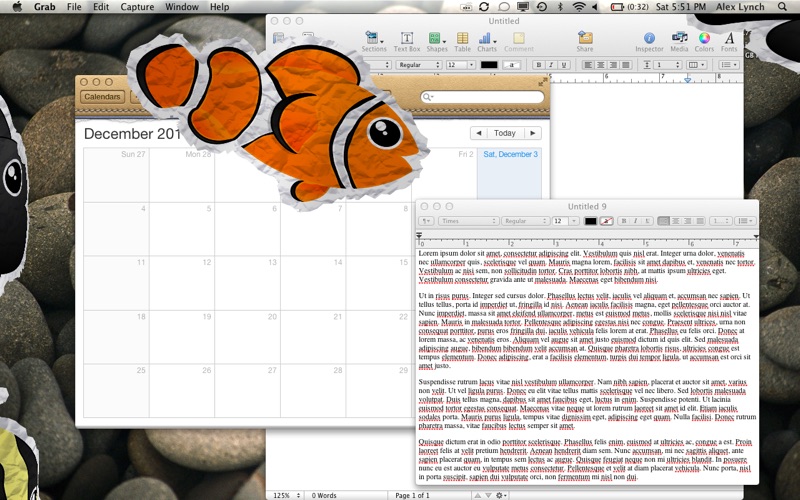Open the Shapes dropdown in Pages toolbar
This screenshot has width=800, height=500.
(x=437, y=42)
